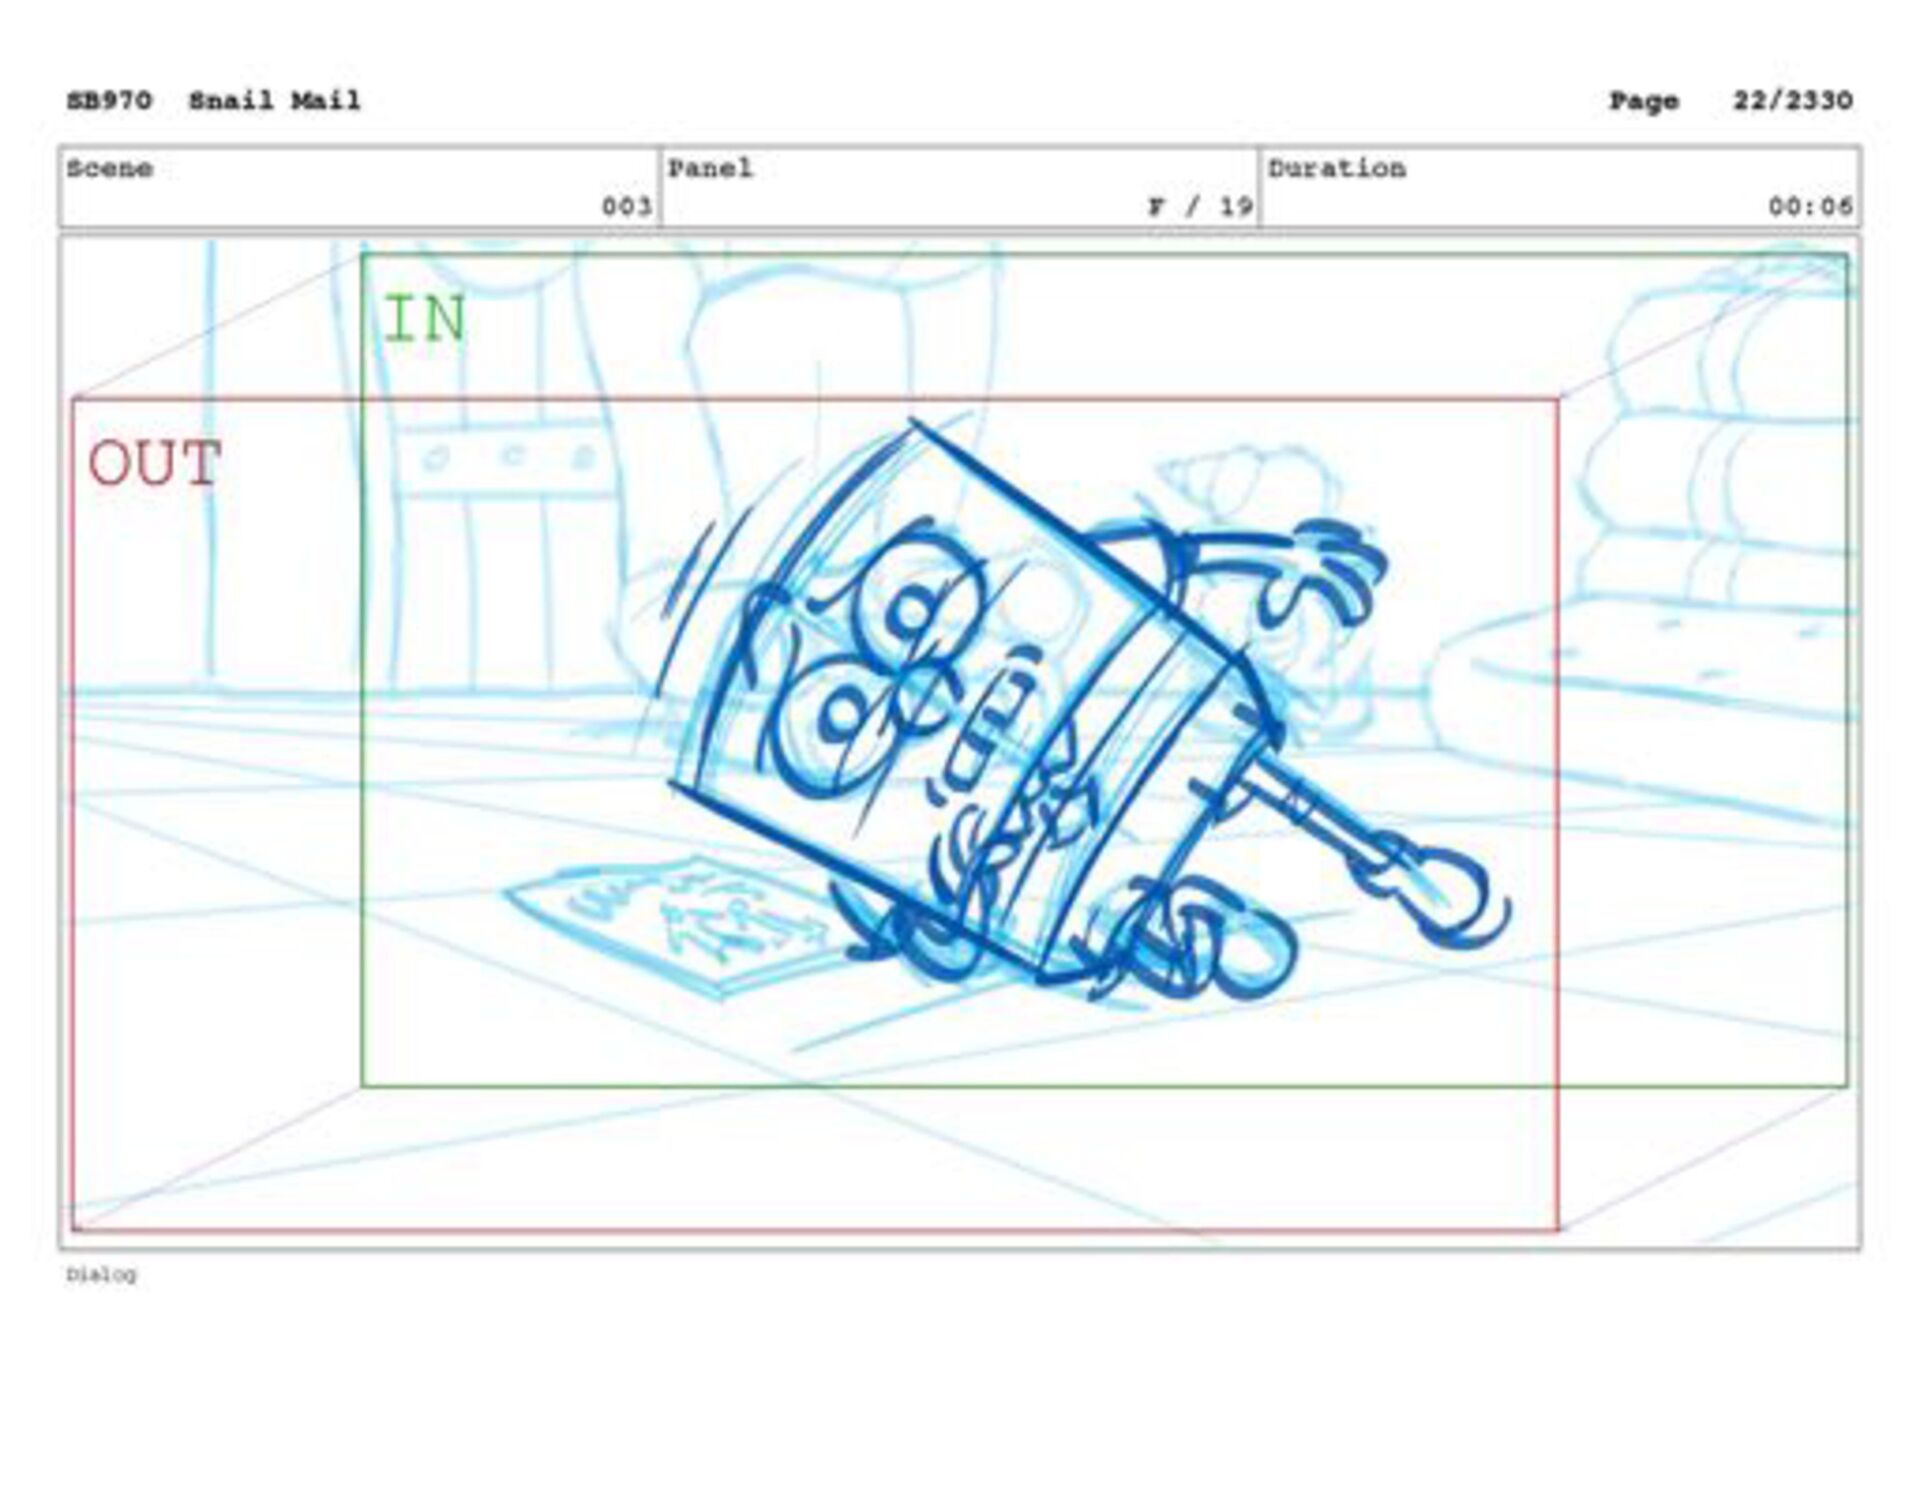Select the storyboard panel drawing thumbnail

[960, 742]
